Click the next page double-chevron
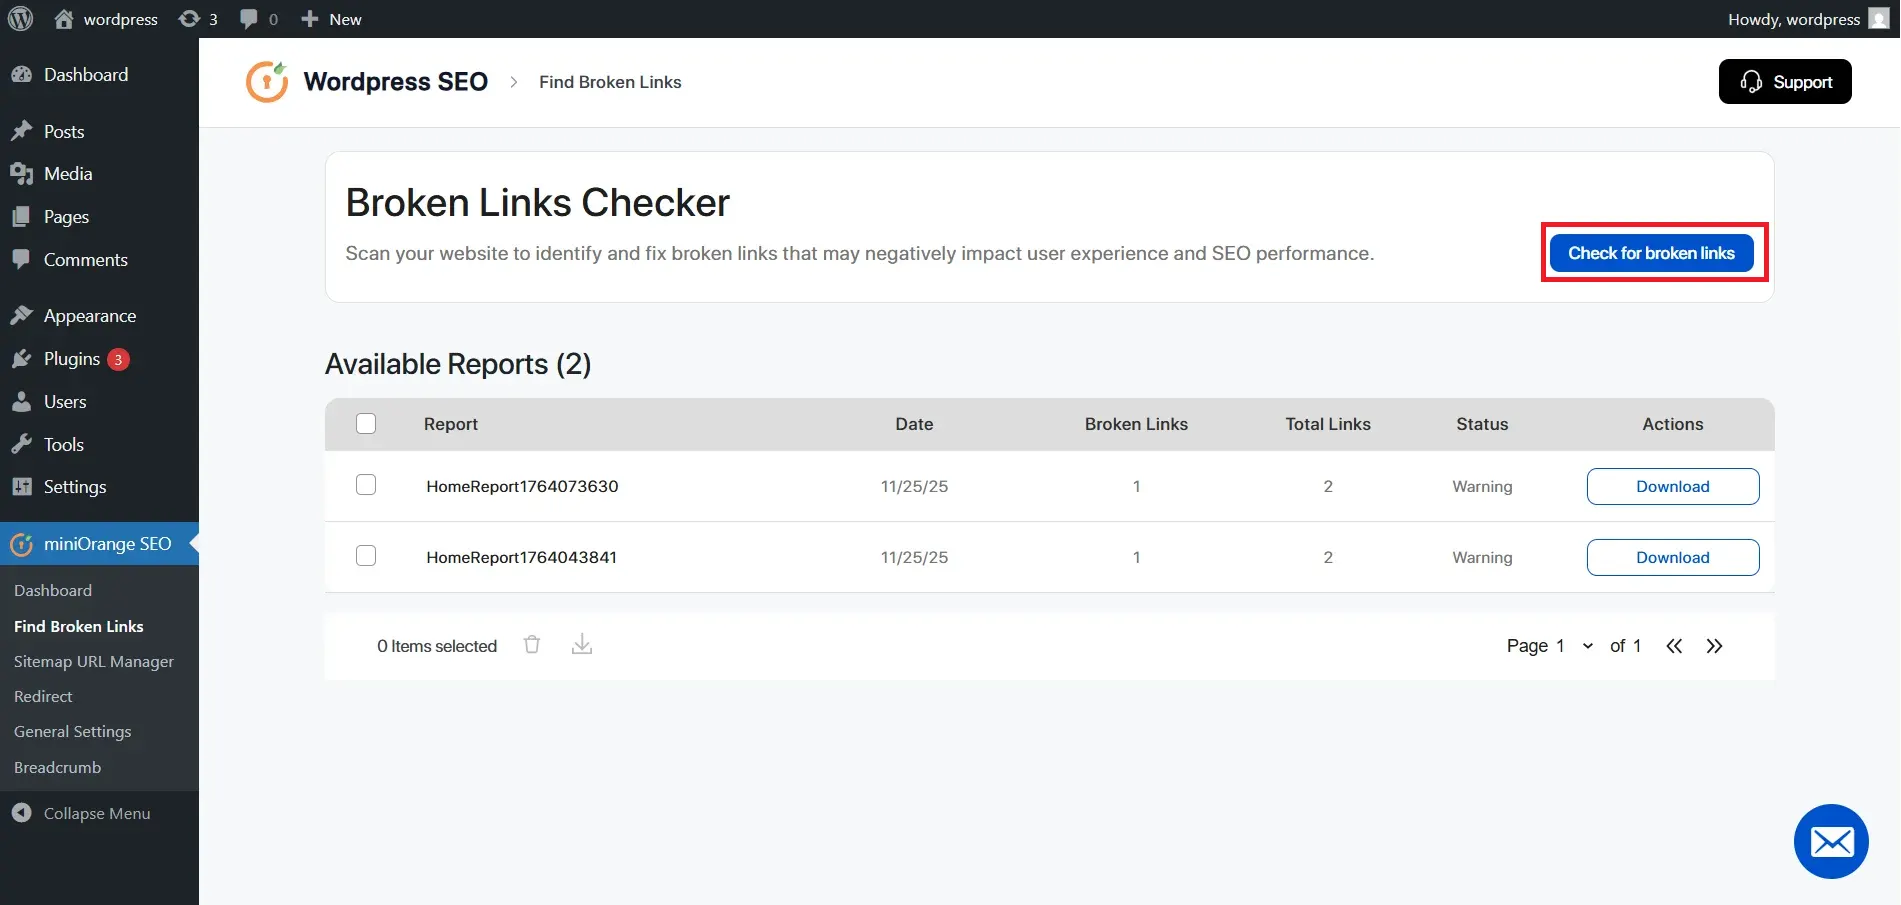 coord(1714,645)
